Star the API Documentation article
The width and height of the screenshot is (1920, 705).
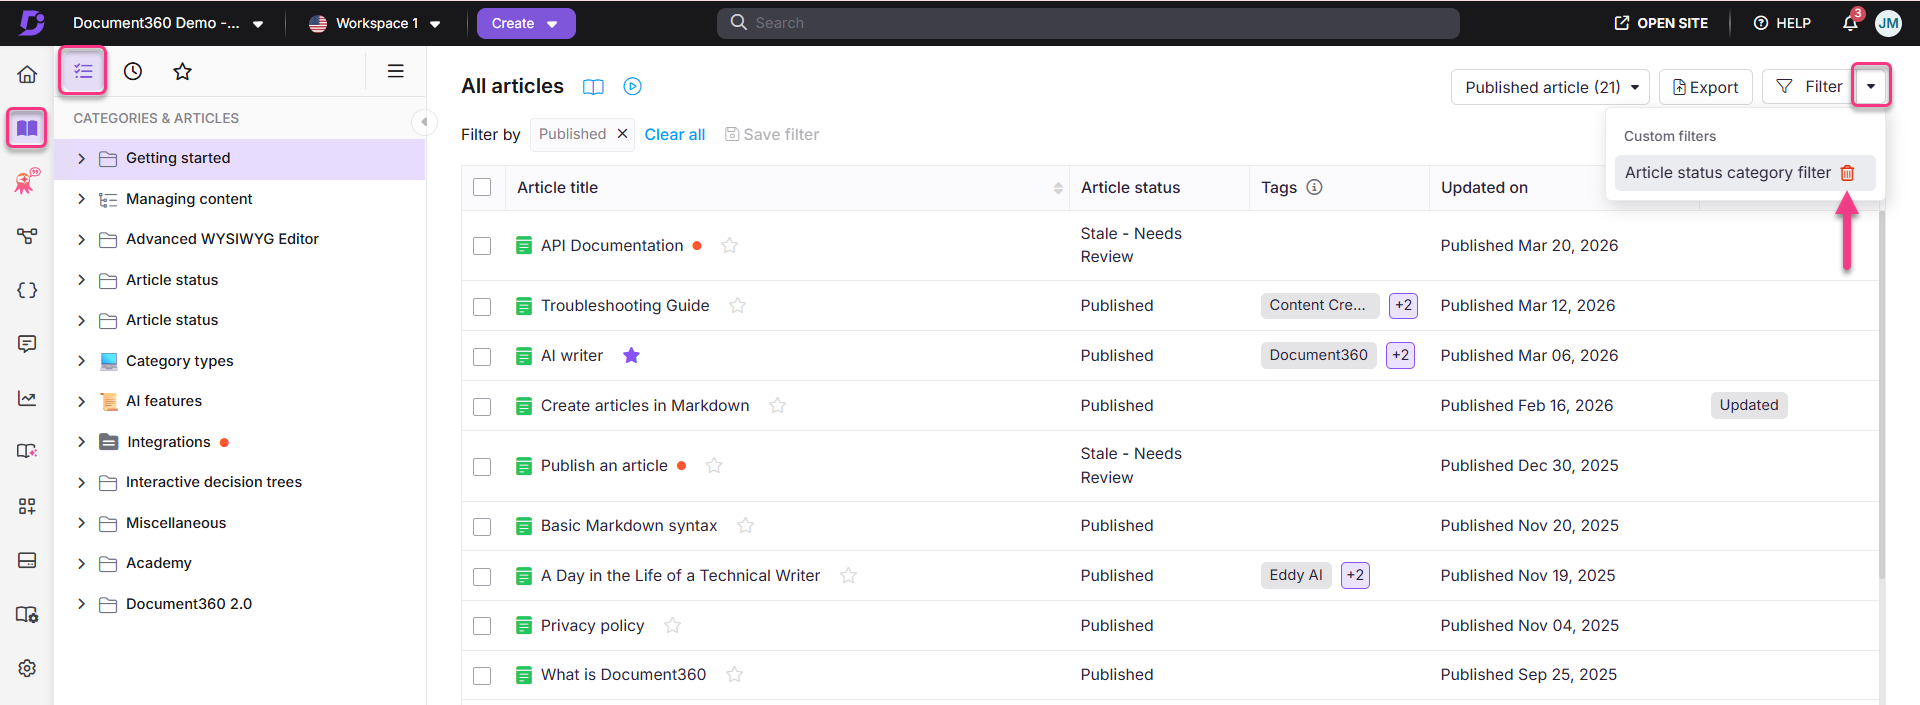[x=730, y=245]
